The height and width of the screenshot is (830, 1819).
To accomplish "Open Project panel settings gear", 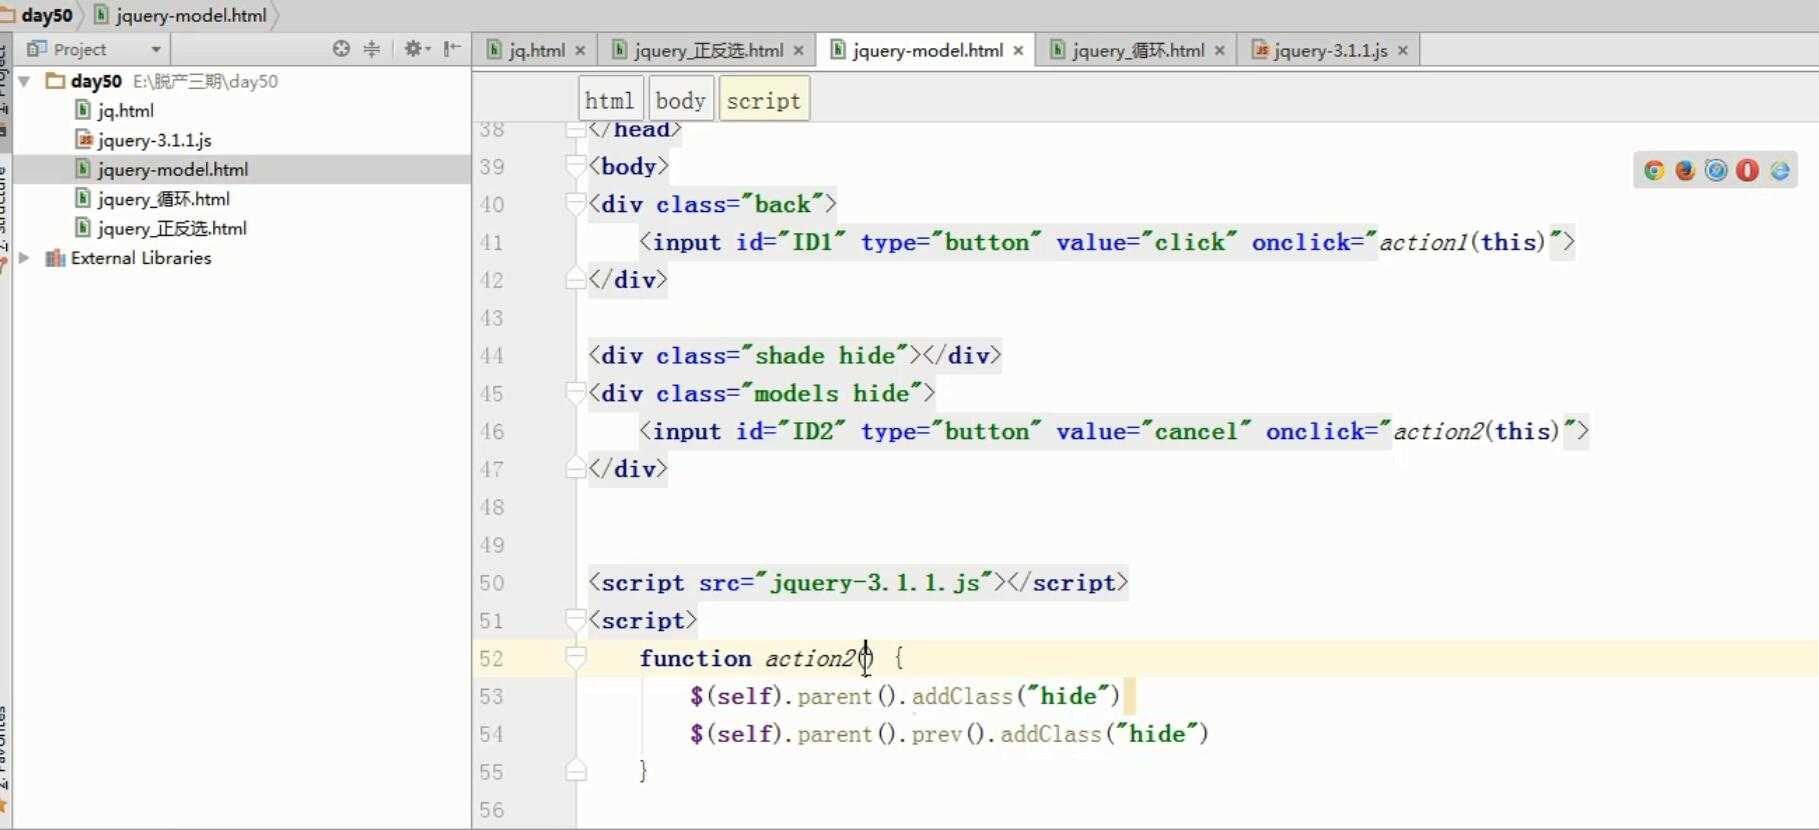I will 416,48.
